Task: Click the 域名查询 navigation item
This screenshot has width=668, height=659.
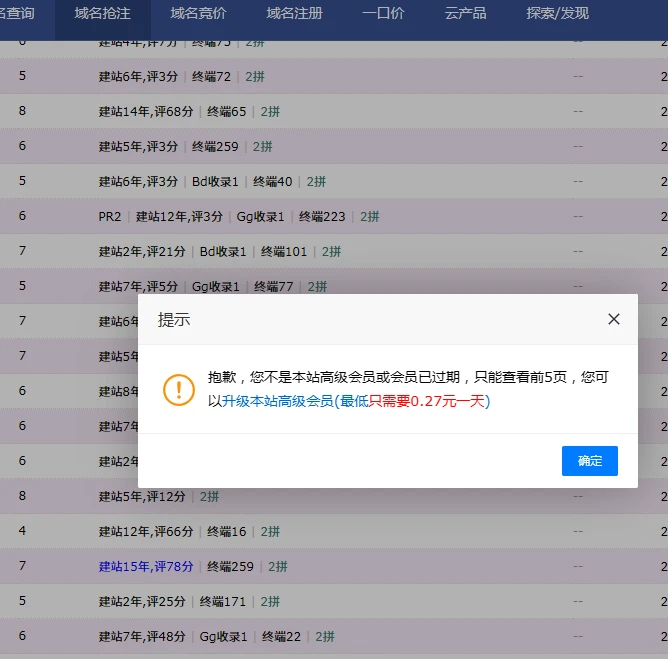Action: pyautogui.click(x=17, y=14)
